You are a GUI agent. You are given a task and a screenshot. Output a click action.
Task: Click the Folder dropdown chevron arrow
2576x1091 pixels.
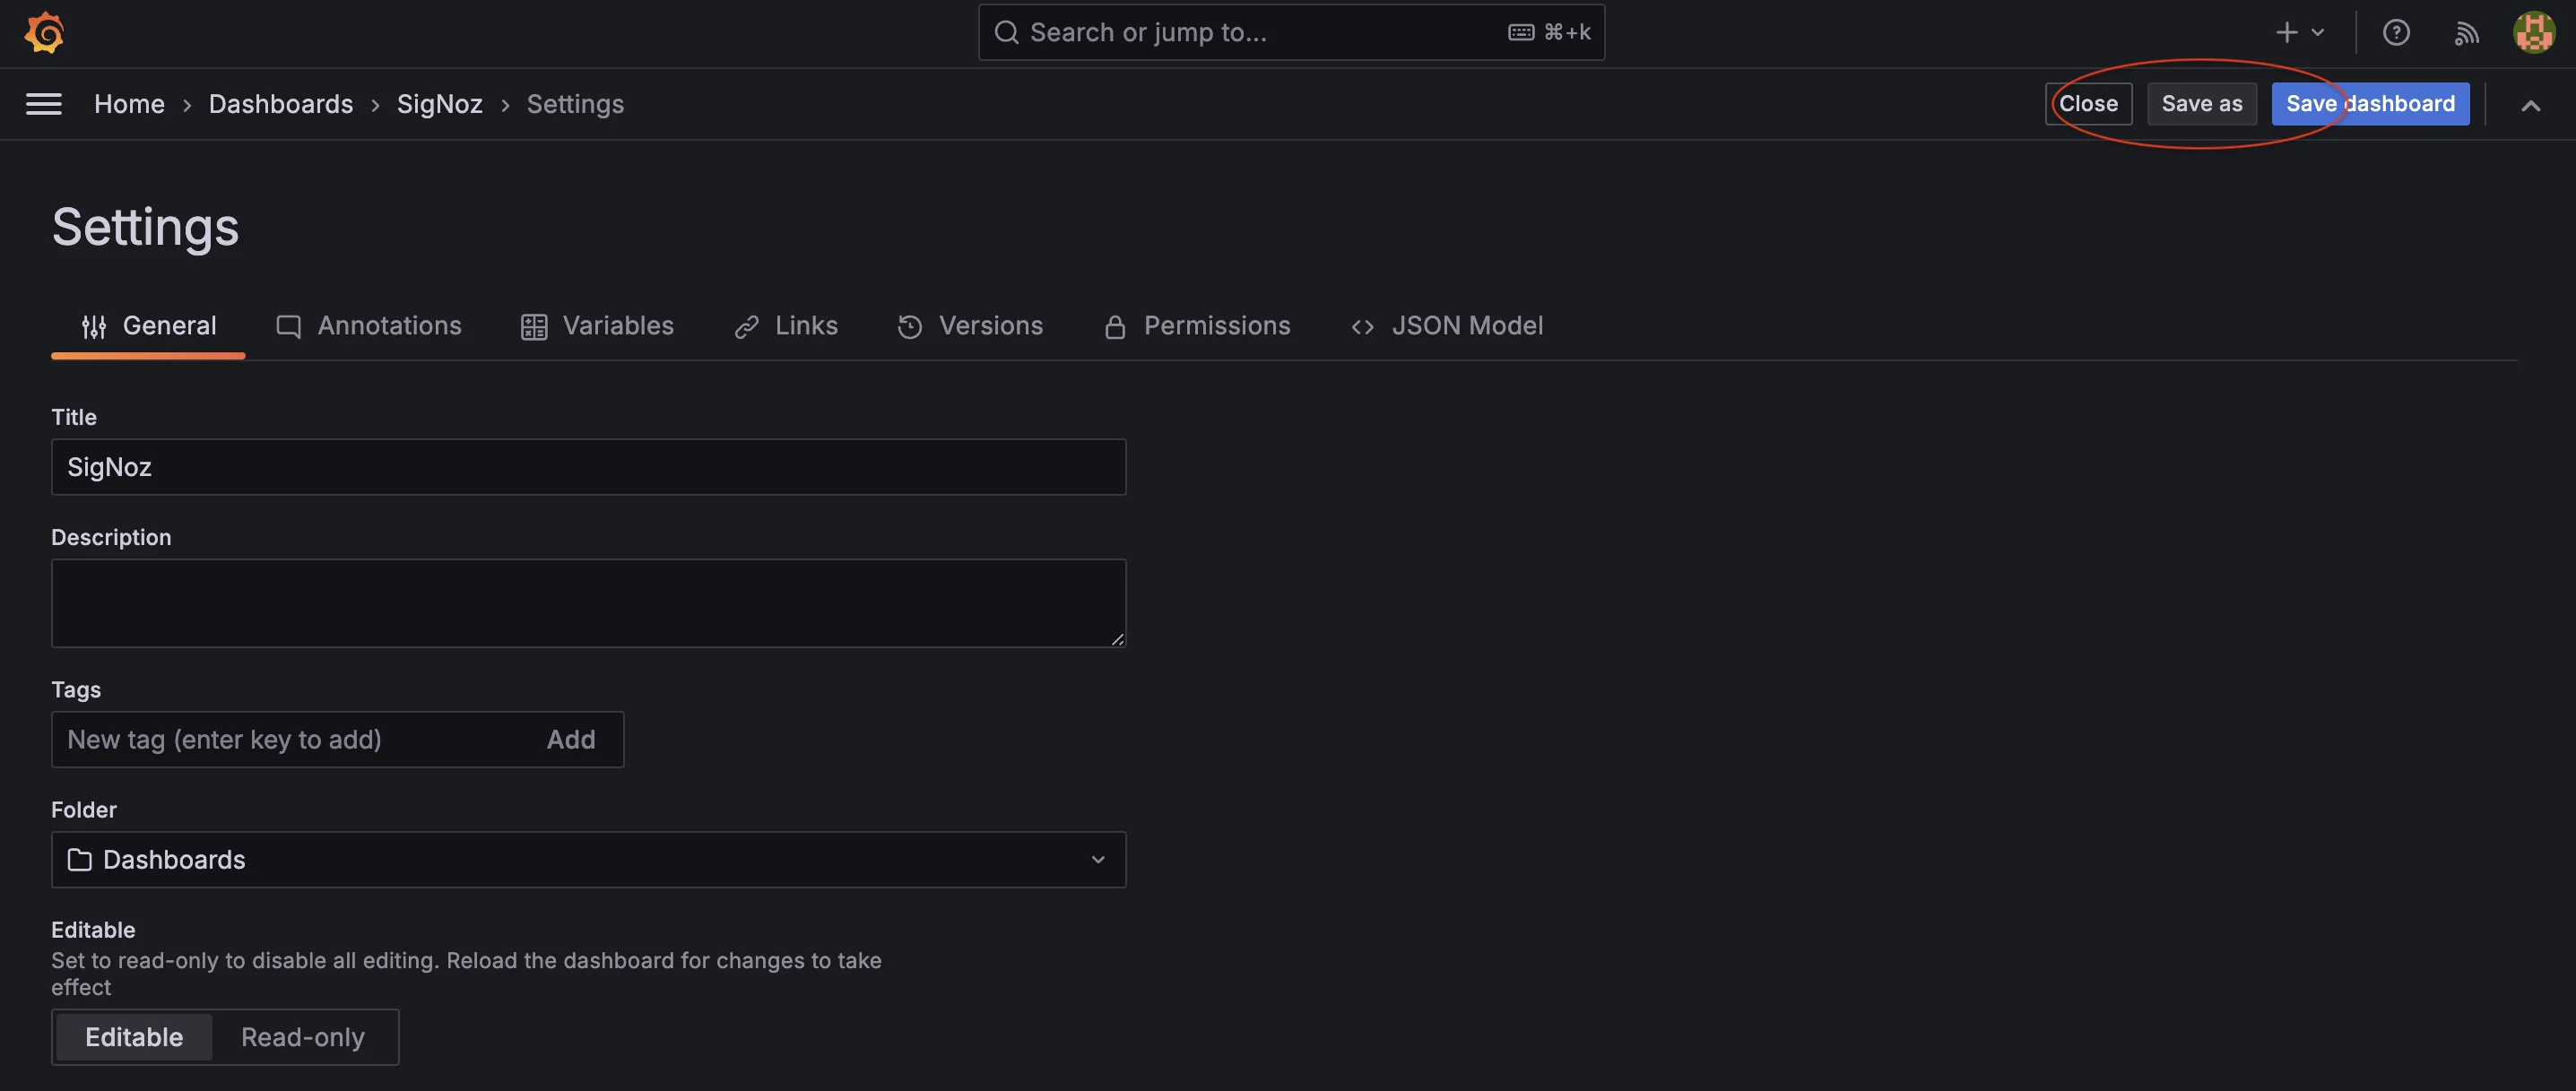(x=1098, y=860)
